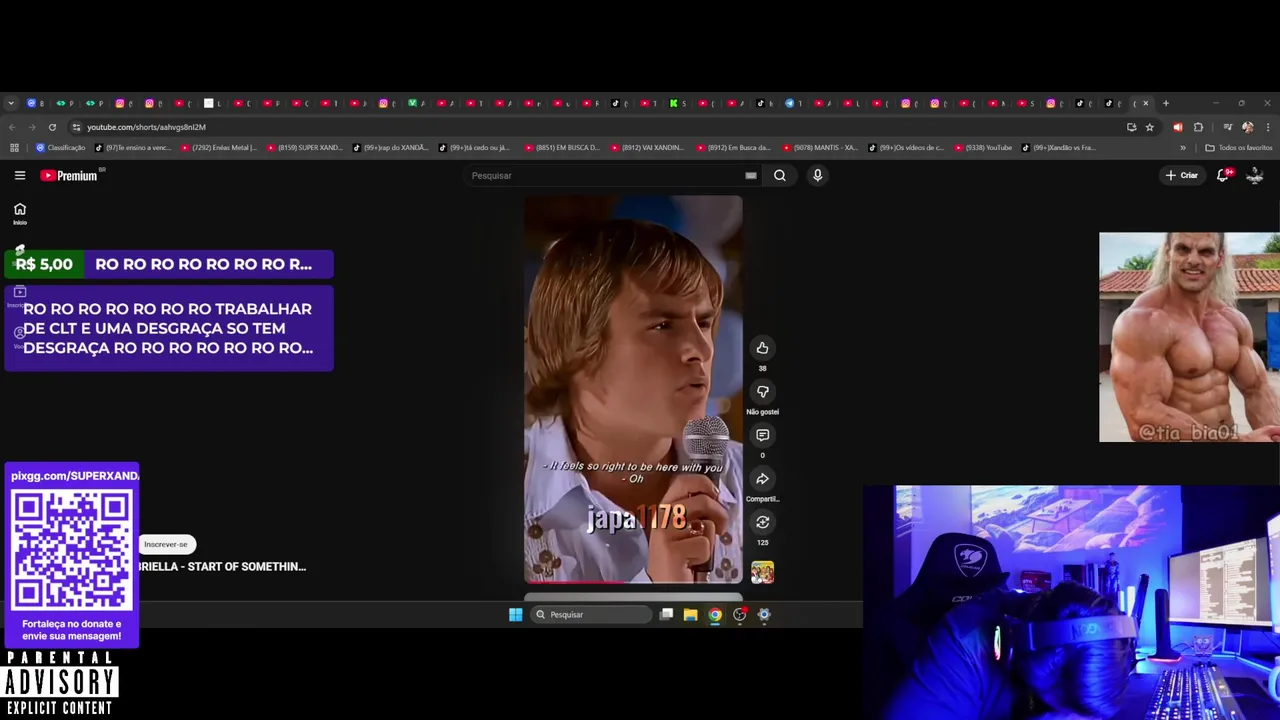This screenshot has height=720, width=1280.
Task: Open File Explorer from taskbar
Action: pyautogui.click(x=690, y=615)
